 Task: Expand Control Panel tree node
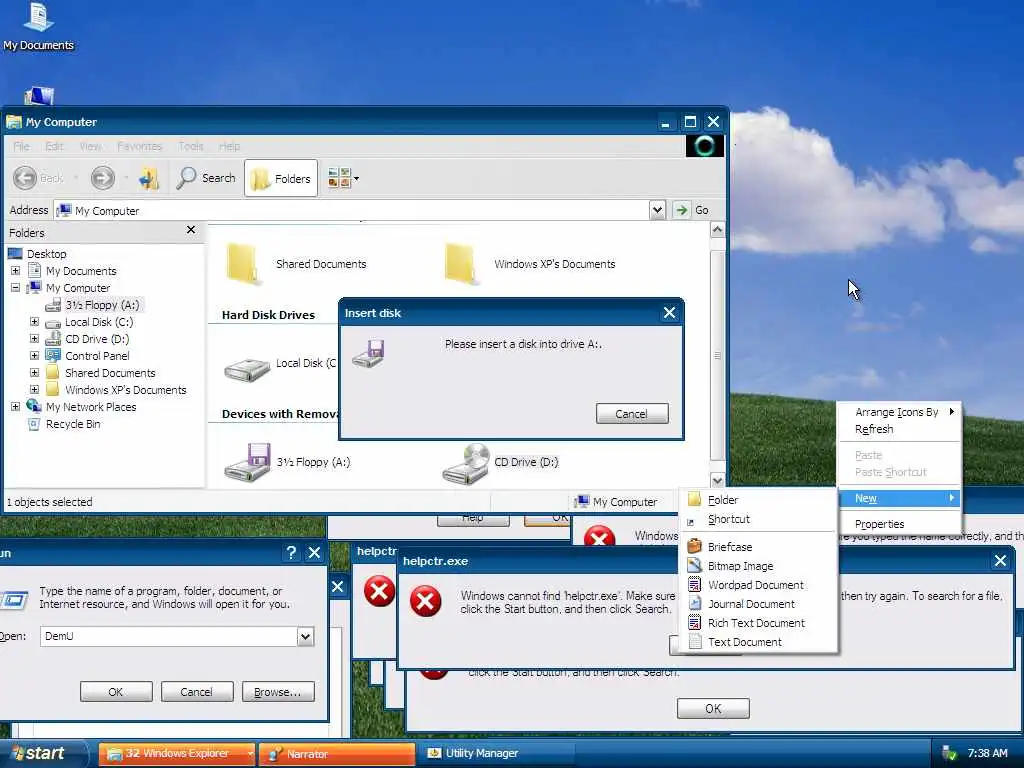(x=35, y=356)
